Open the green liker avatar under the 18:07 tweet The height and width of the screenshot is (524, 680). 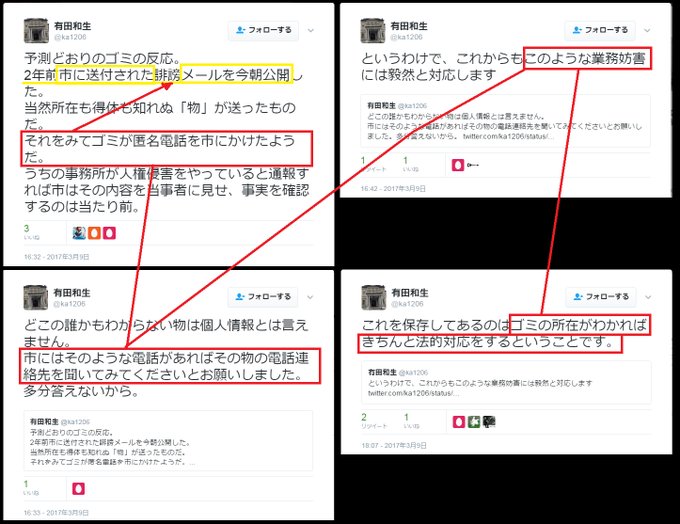[x=474, y=422]
